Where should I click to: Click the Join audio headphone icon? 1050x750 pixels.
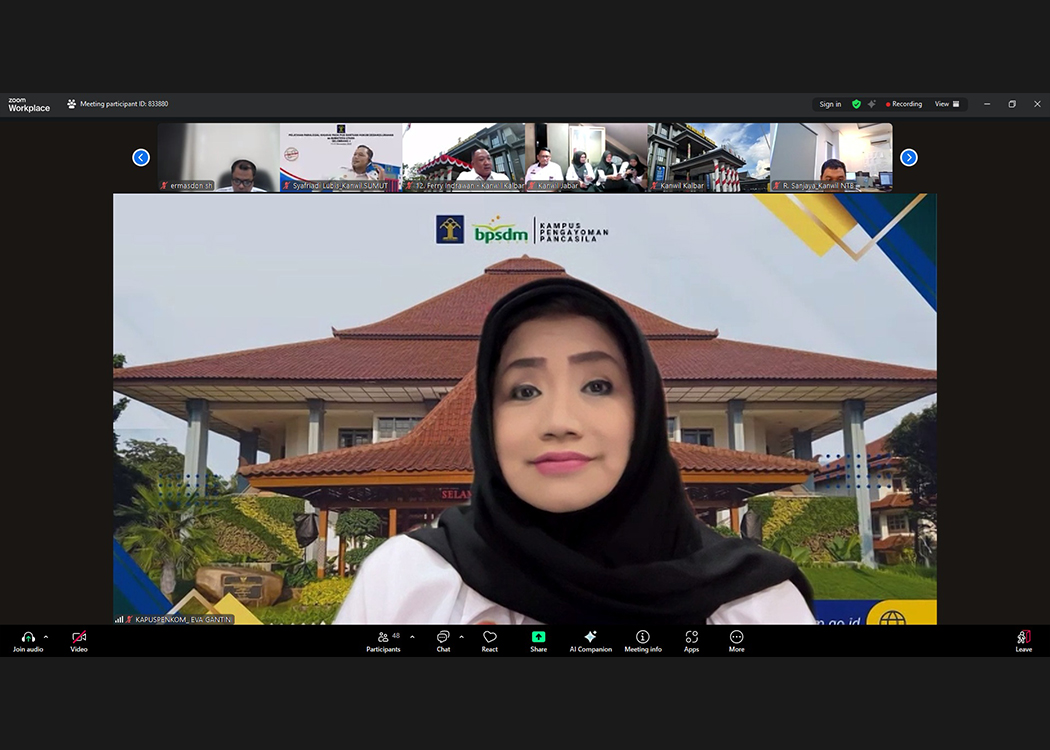coord(27,638)
